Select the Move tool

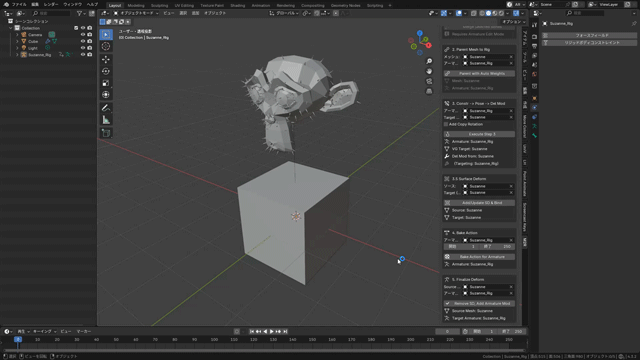point(106,60)
